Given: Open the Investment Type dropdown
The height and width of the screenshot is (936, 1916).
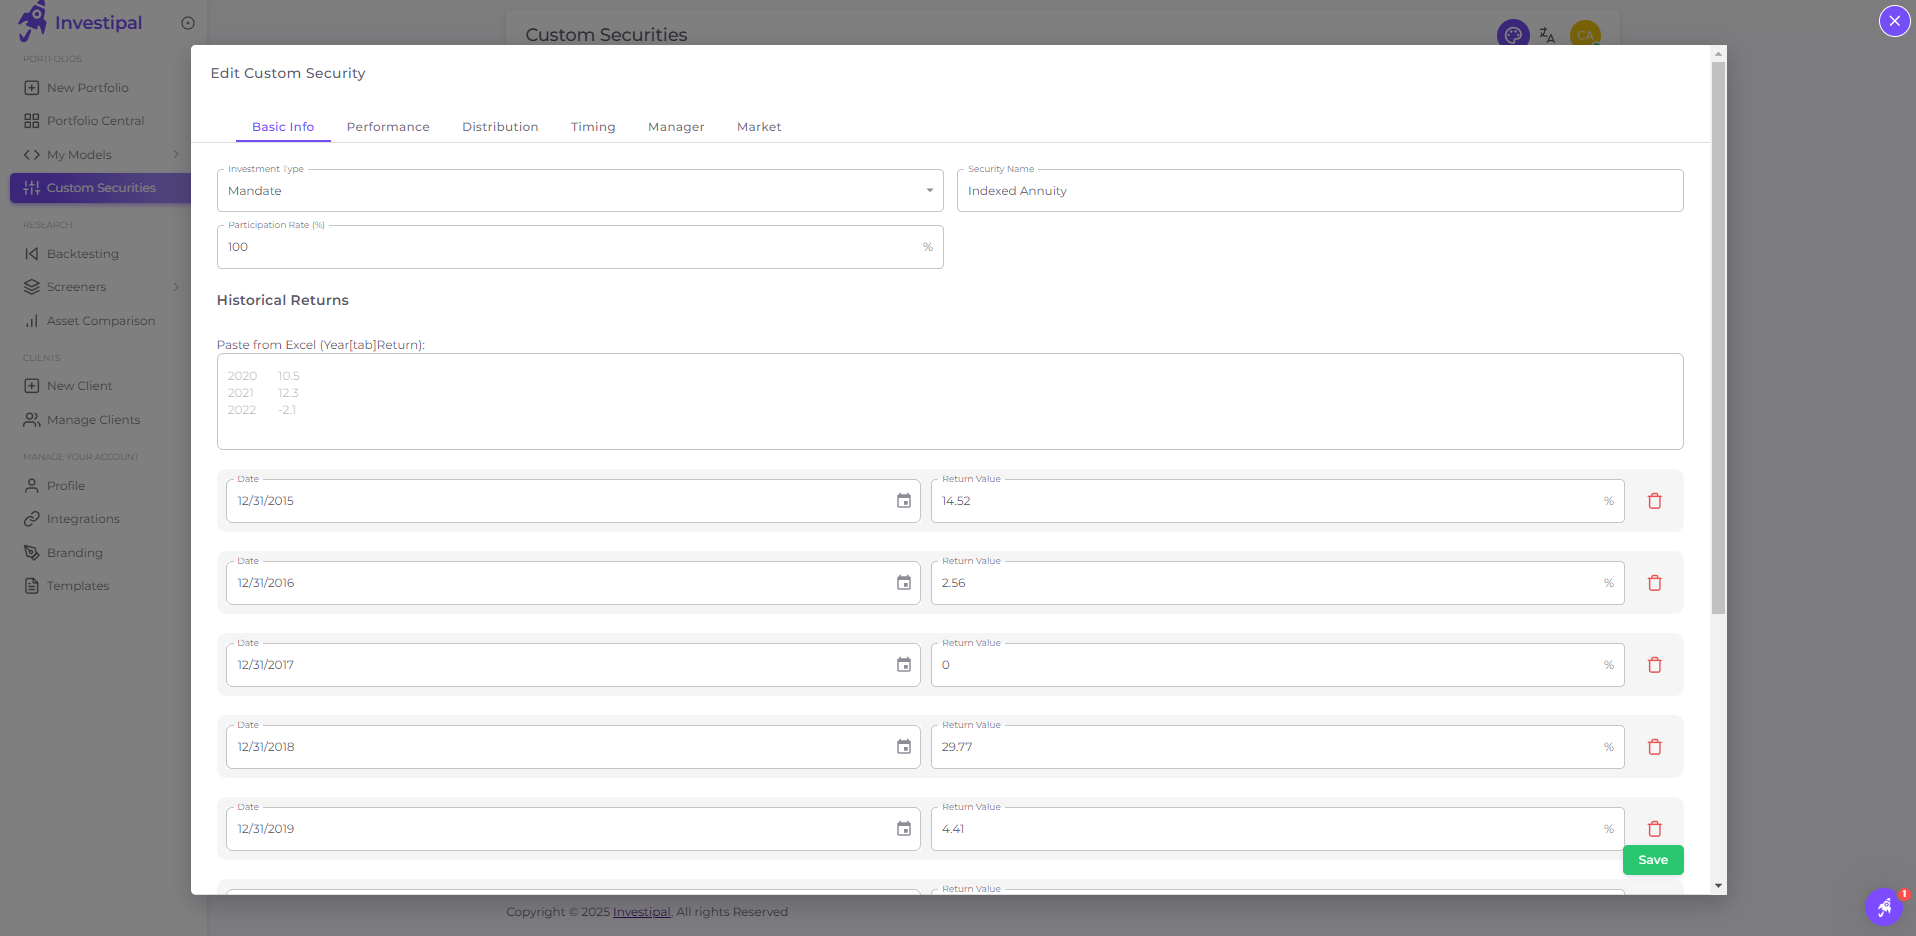Looking at the screenshot, I should [x=928, y=190].
